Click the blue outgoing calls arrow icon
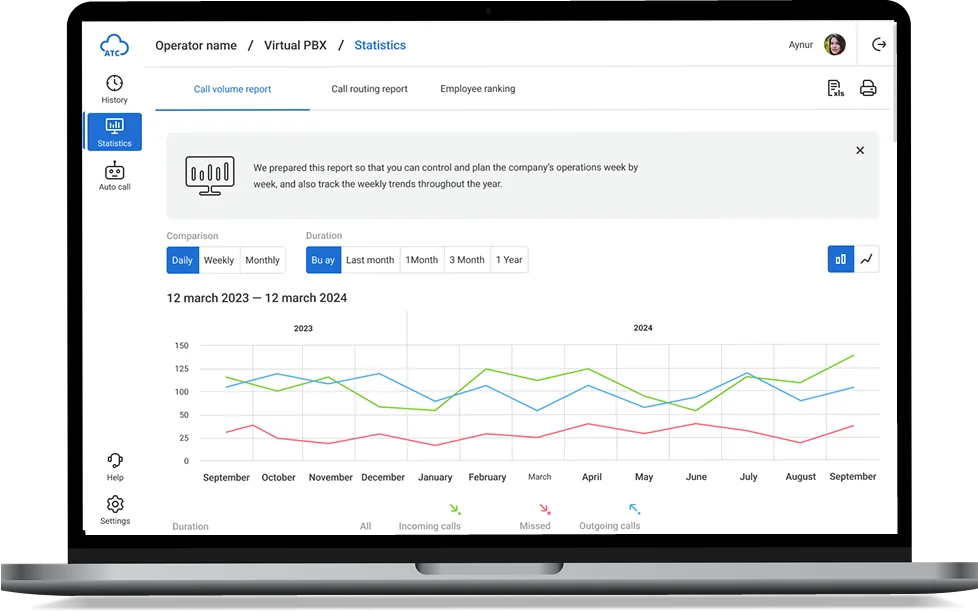 (634, 509)
